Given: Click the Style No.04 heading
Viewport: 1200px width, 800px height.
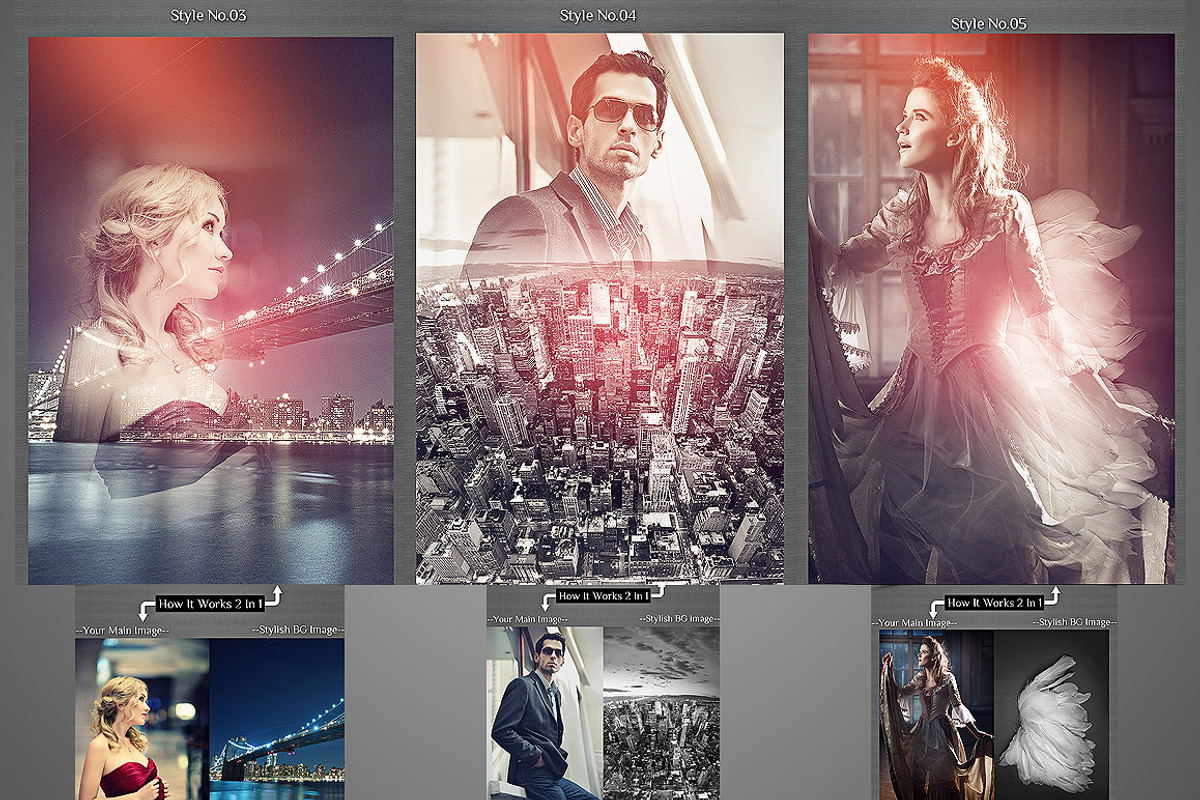Looking at the screenshot, I should (598, 15).
